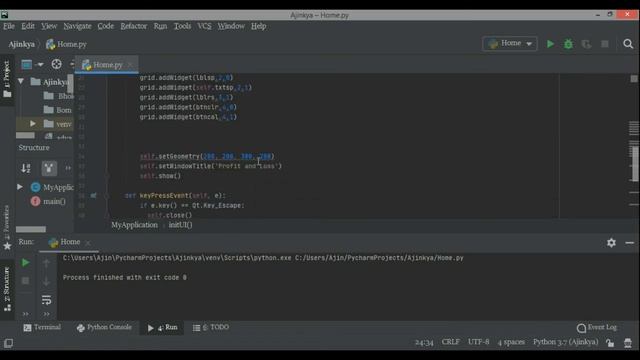Open the Run menu
640x360 pixels.
160,26
